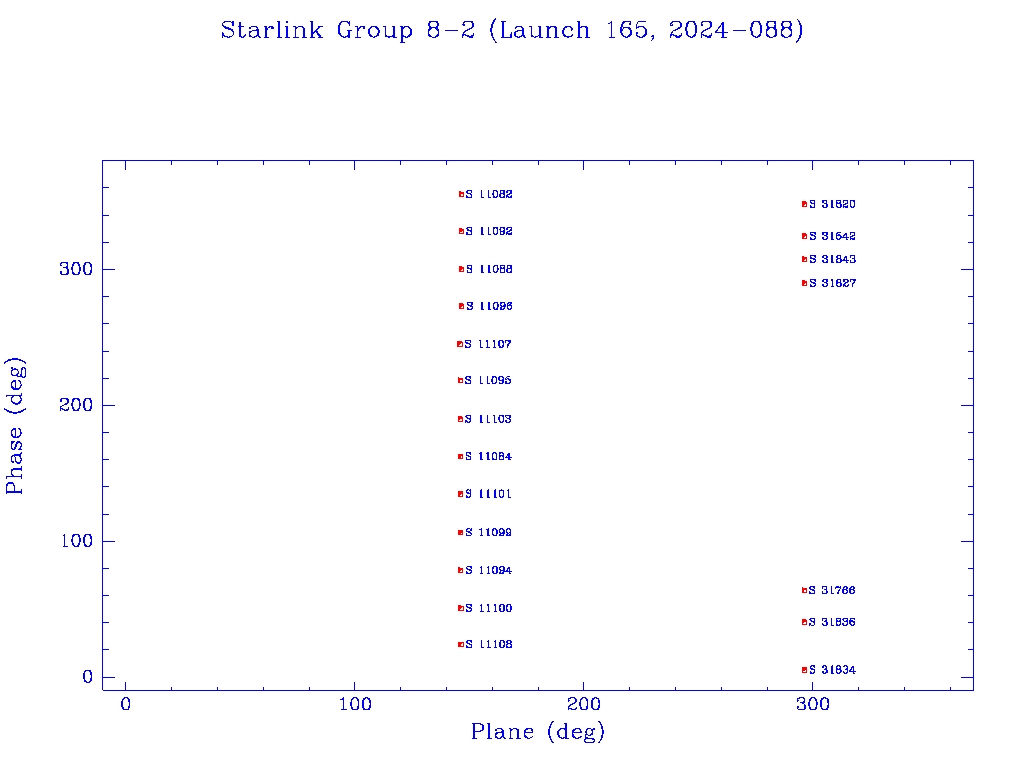Image resolution: width=1024 pixels, height=768 pixels.
Task: Click the red marker for S 11094
Action: point(460,570)
